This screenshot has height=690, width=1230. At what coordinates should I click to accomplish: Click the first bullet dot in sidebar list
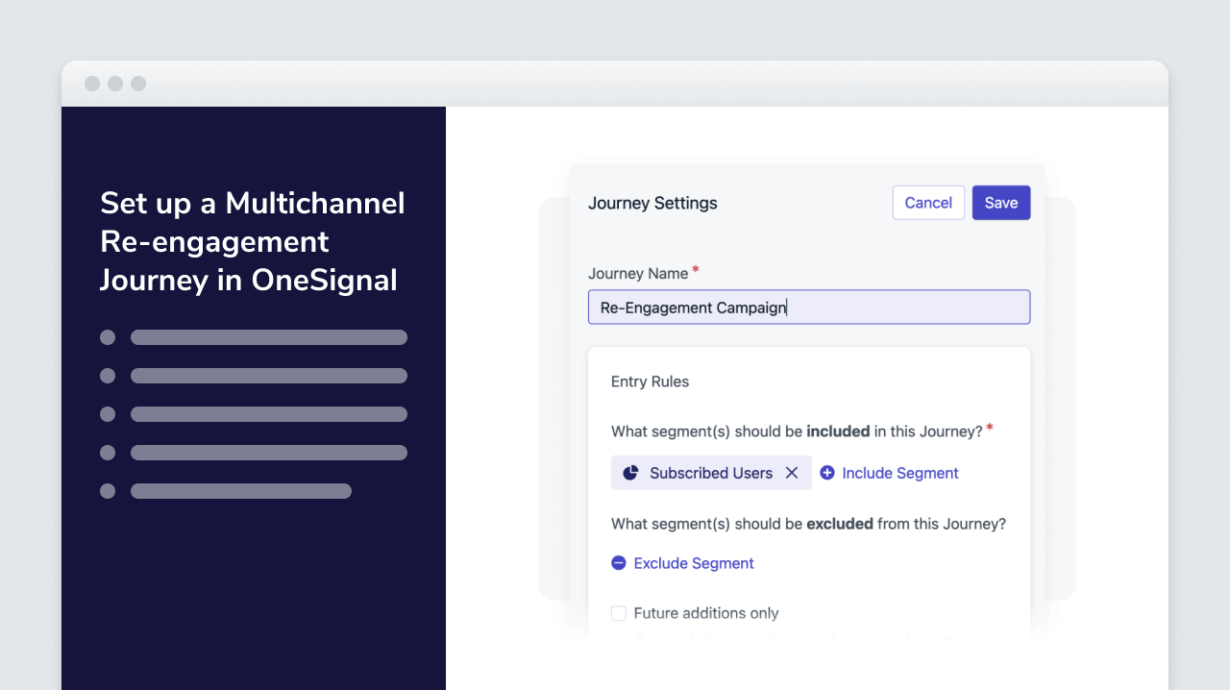coord(108,338)
